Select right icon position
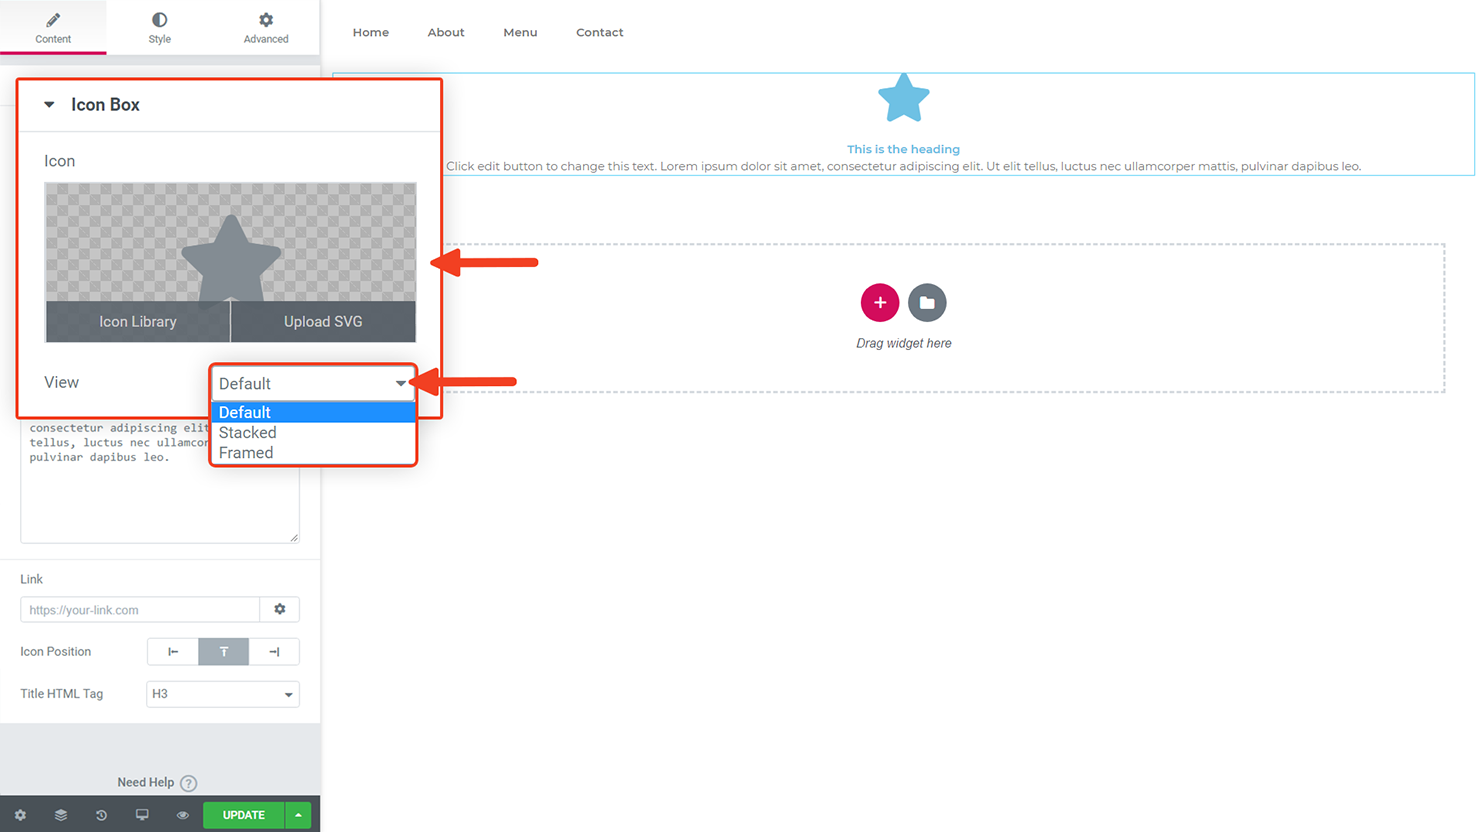This screenshot has width=1484, height=832. (274, 651)
